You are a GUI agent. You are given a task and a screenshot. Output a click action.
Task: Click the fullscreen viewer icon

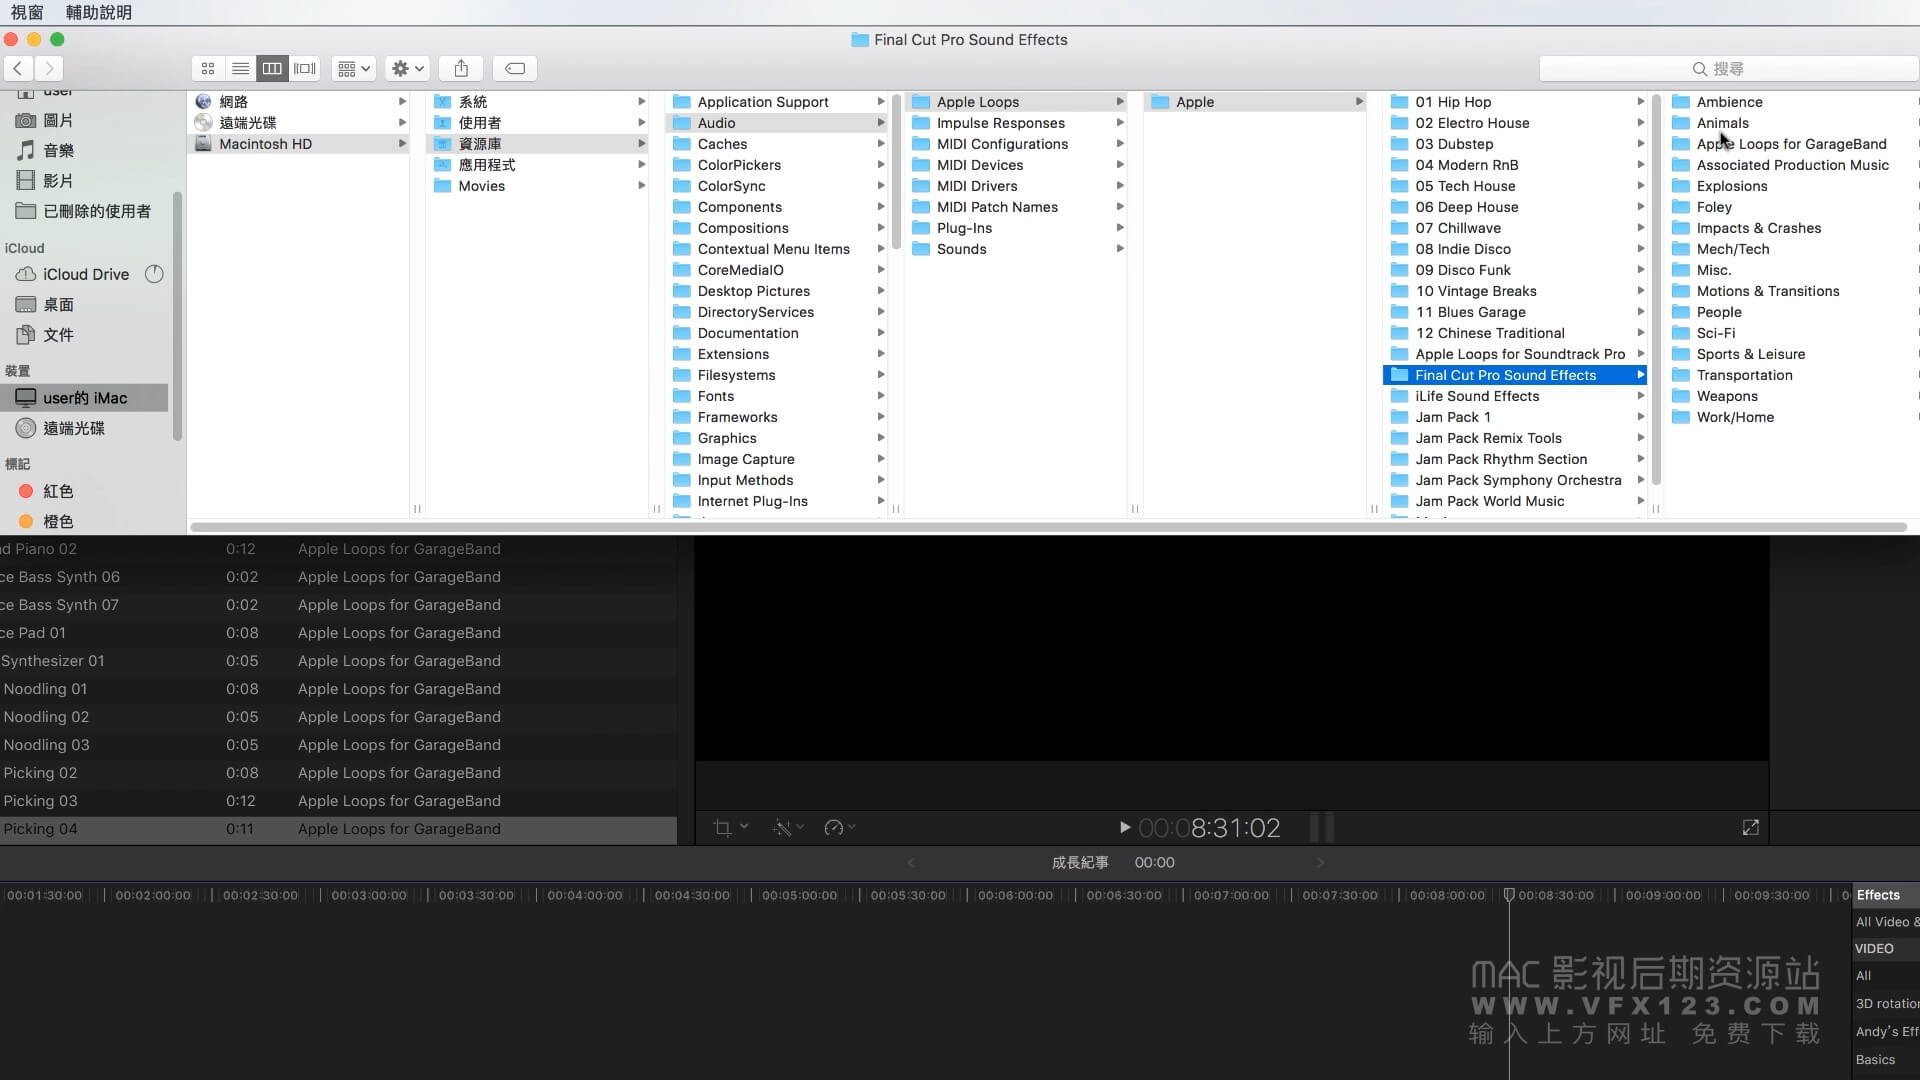[1750, 827]
